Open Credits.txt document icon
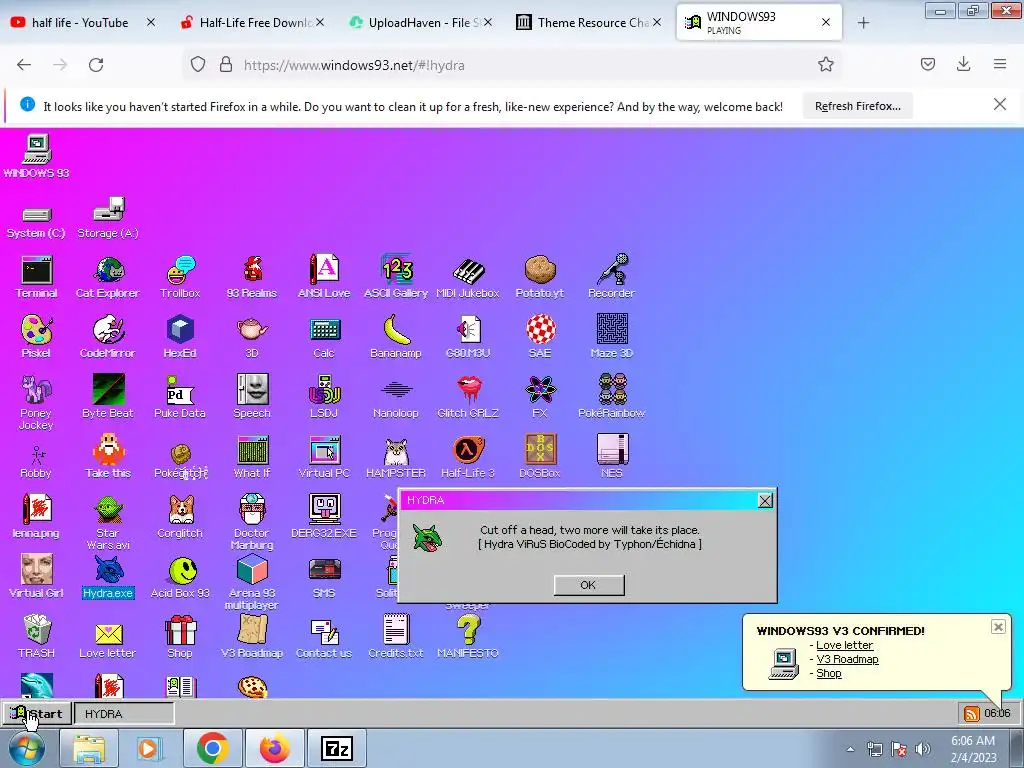 [396, 637]
